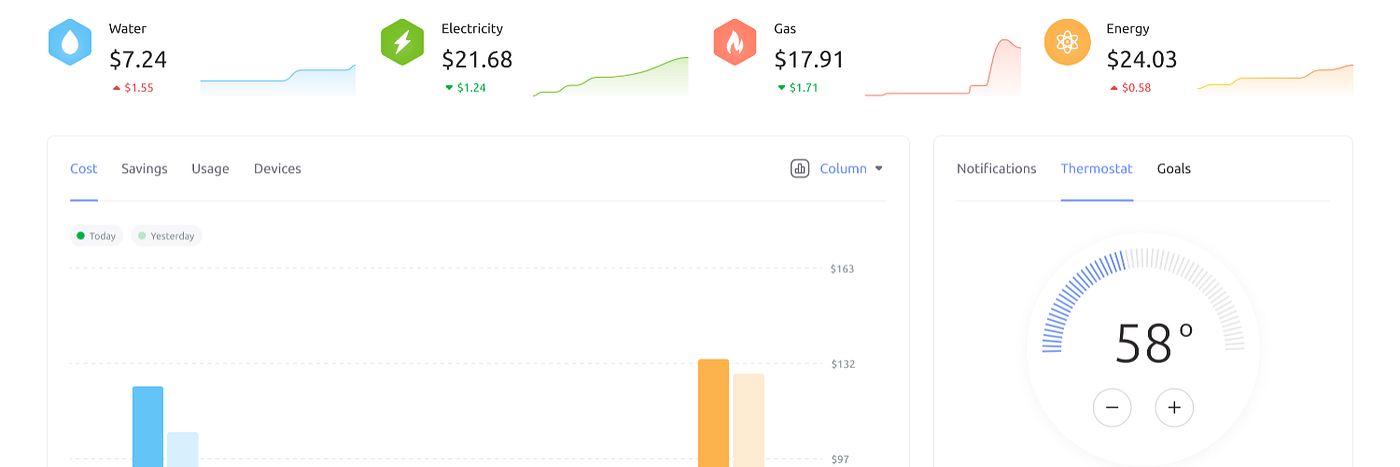Viewport: 1400px width, 467px height.
Task: Decrease thermostat with the minus button
Action: [x=1112, y=407]
